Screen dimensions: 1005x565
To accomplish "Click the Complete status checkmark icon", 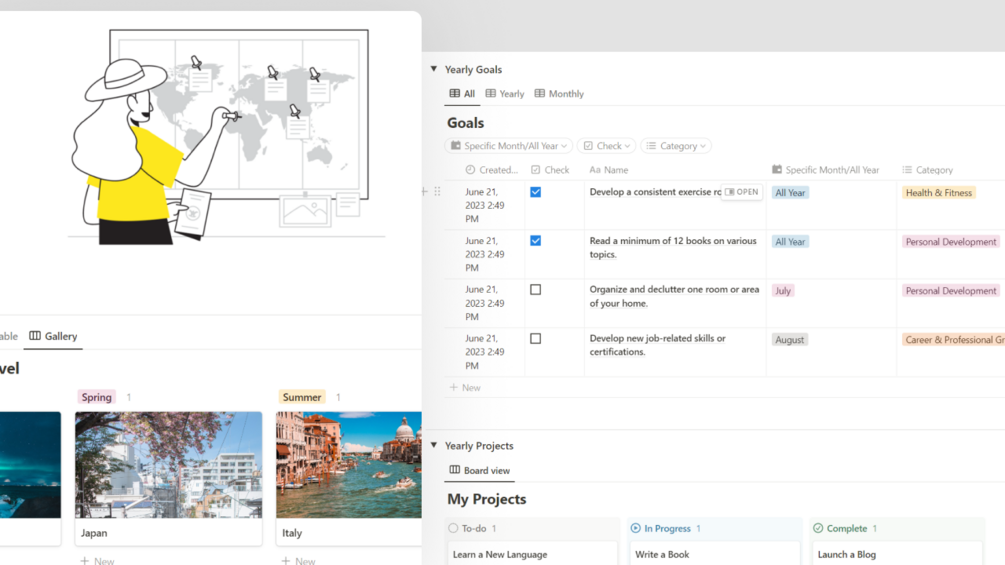I will click(x=818, y=528).
